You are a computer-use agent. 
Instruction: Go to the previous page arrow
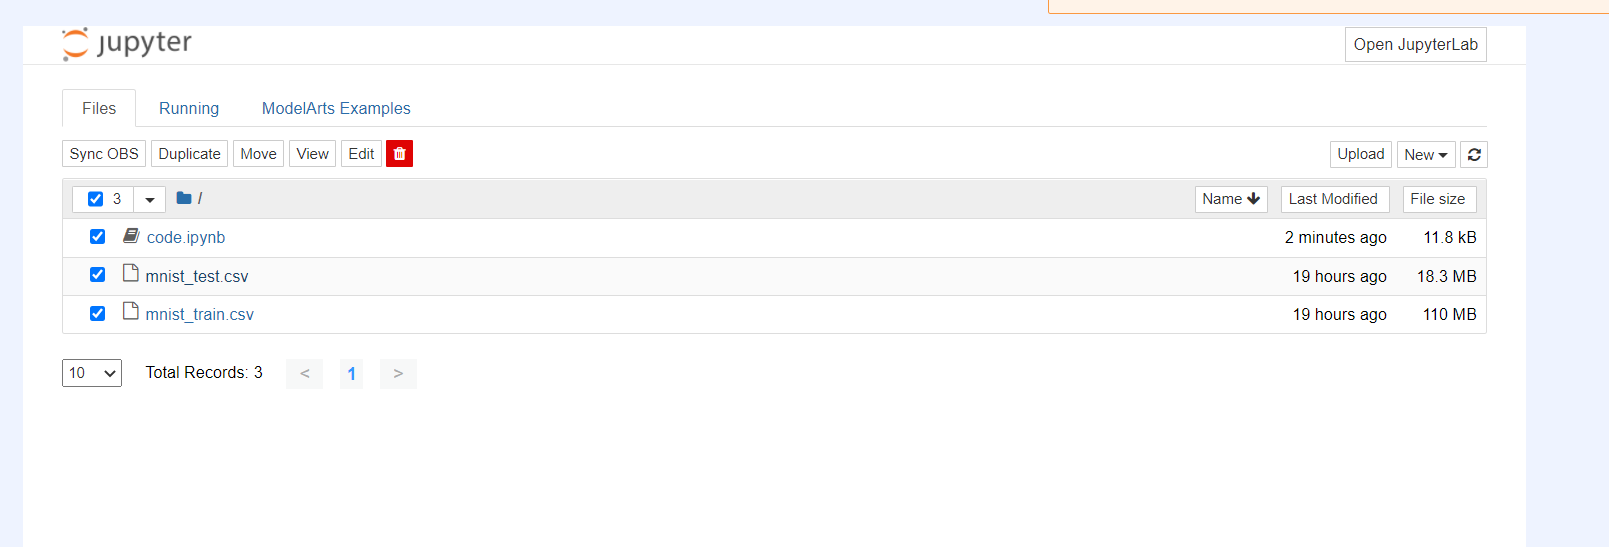pos(305,373)
